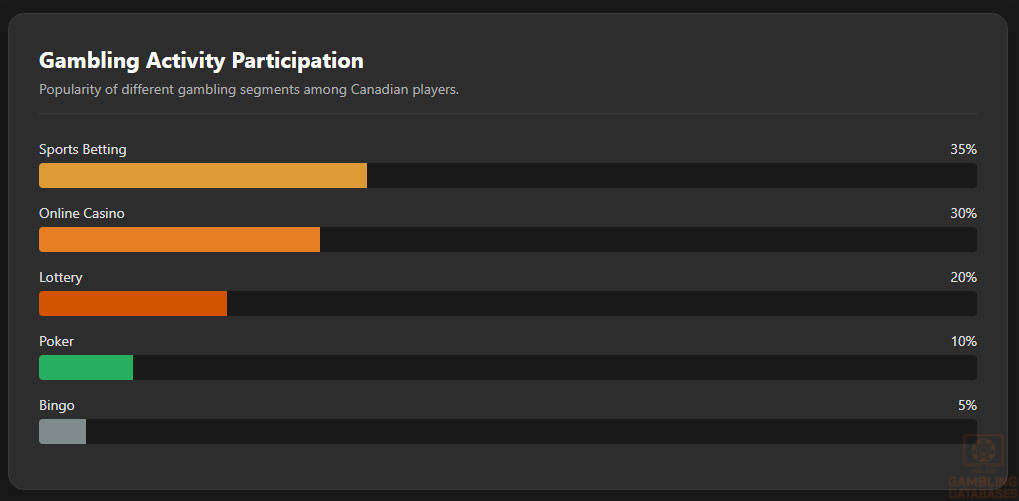Select the Online Casino label

tap(82, 214)
